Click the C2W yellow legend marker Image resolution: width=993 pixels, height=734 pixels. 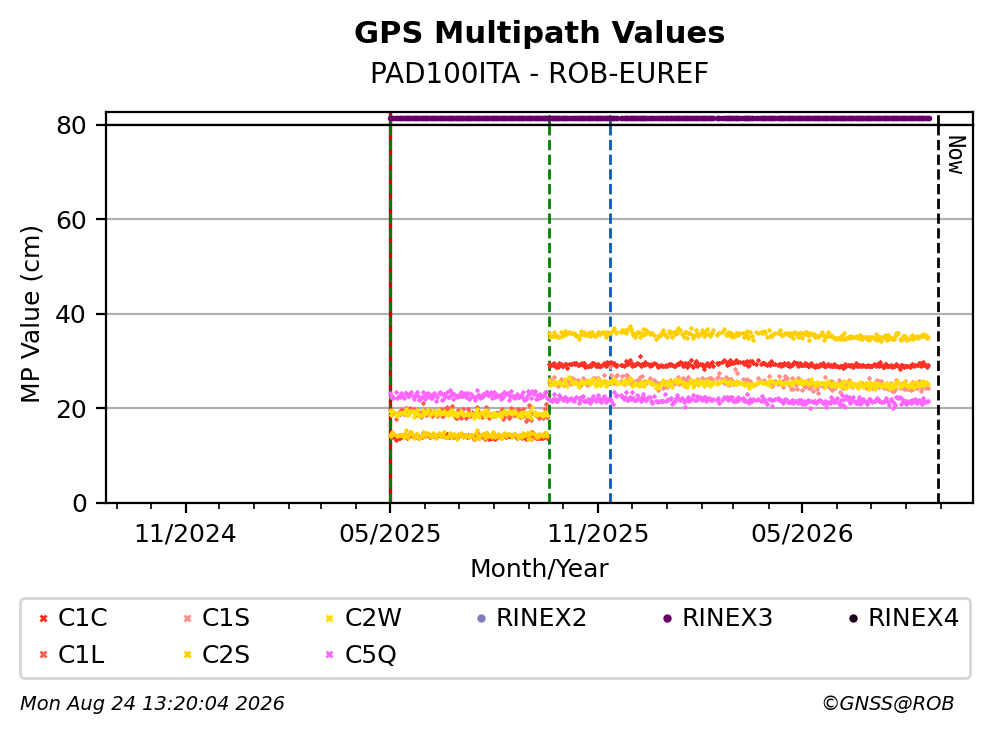[x=329, y=618]
